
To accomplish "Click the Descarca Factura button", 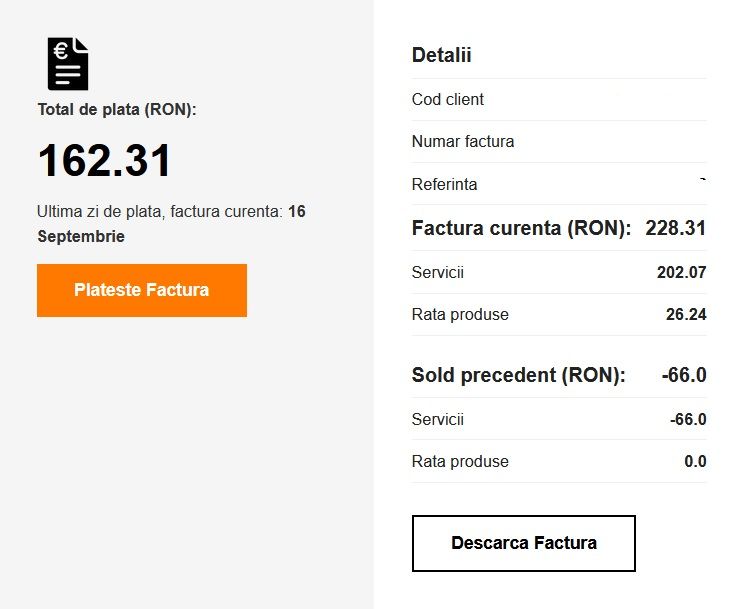I will [x=523, y=543].
